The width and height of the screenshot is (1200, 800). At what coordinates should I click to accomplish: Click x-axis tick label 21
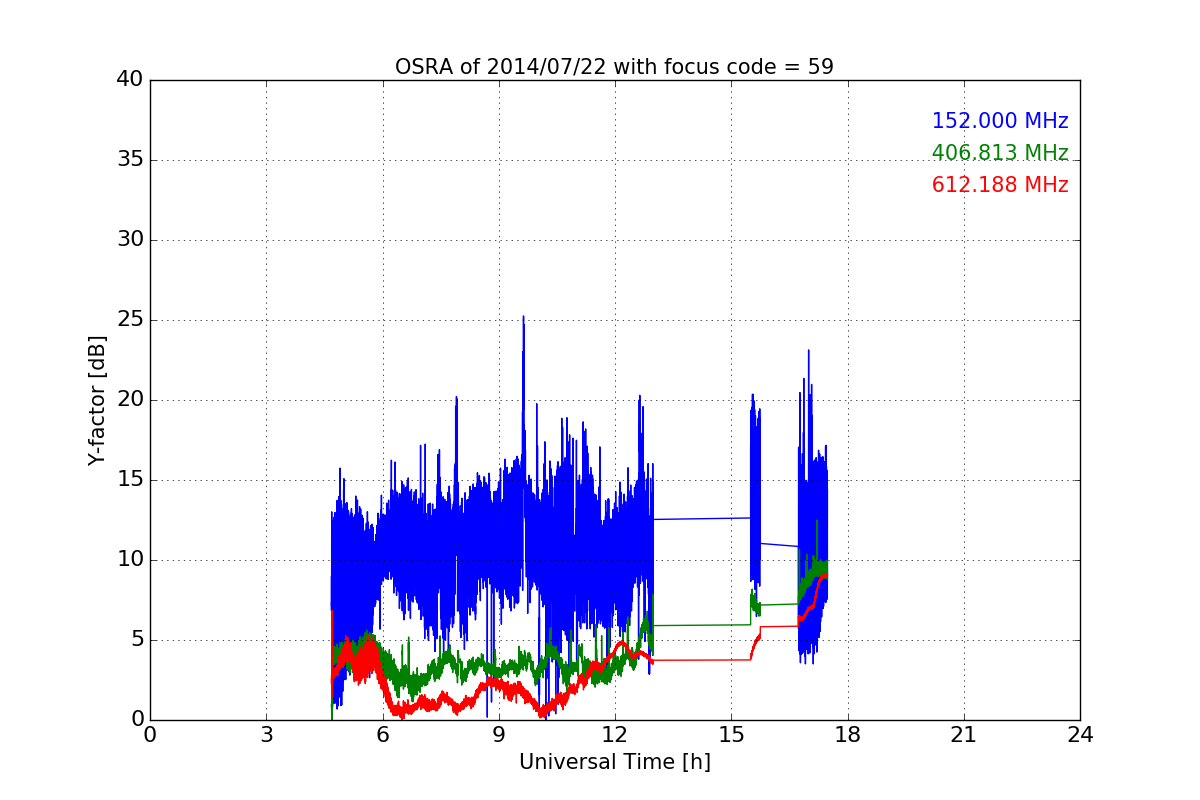pos(963,735)
